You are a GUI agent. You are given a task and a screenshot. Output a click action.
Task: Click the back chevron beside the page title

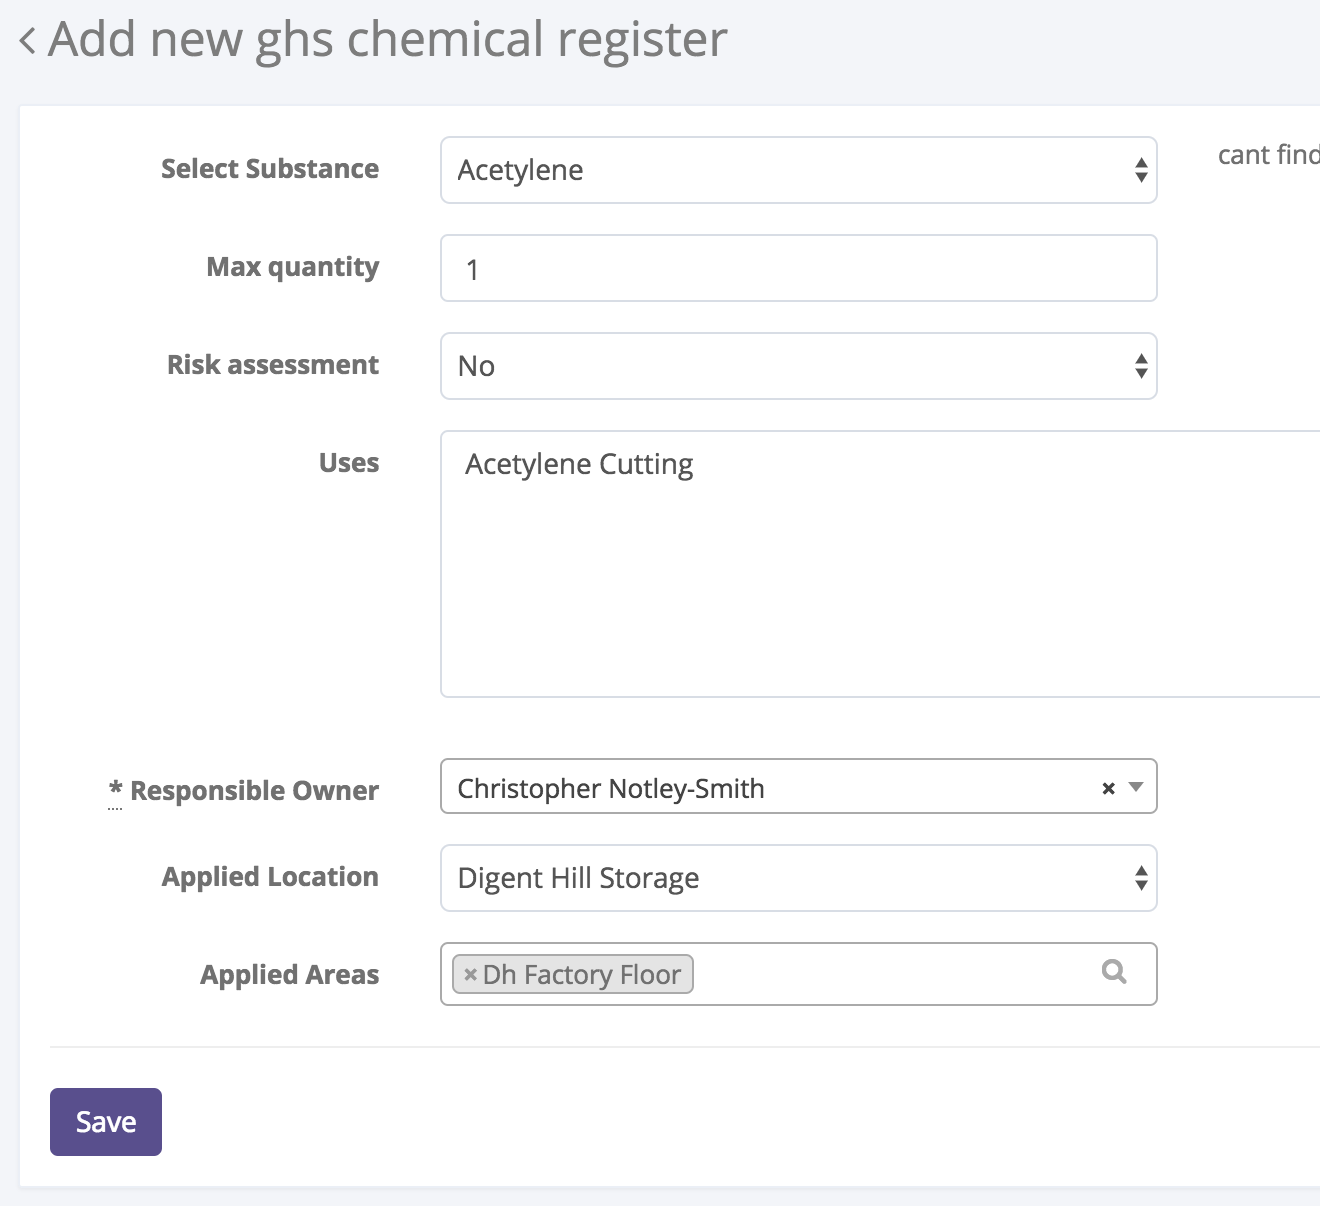point(28,42)
